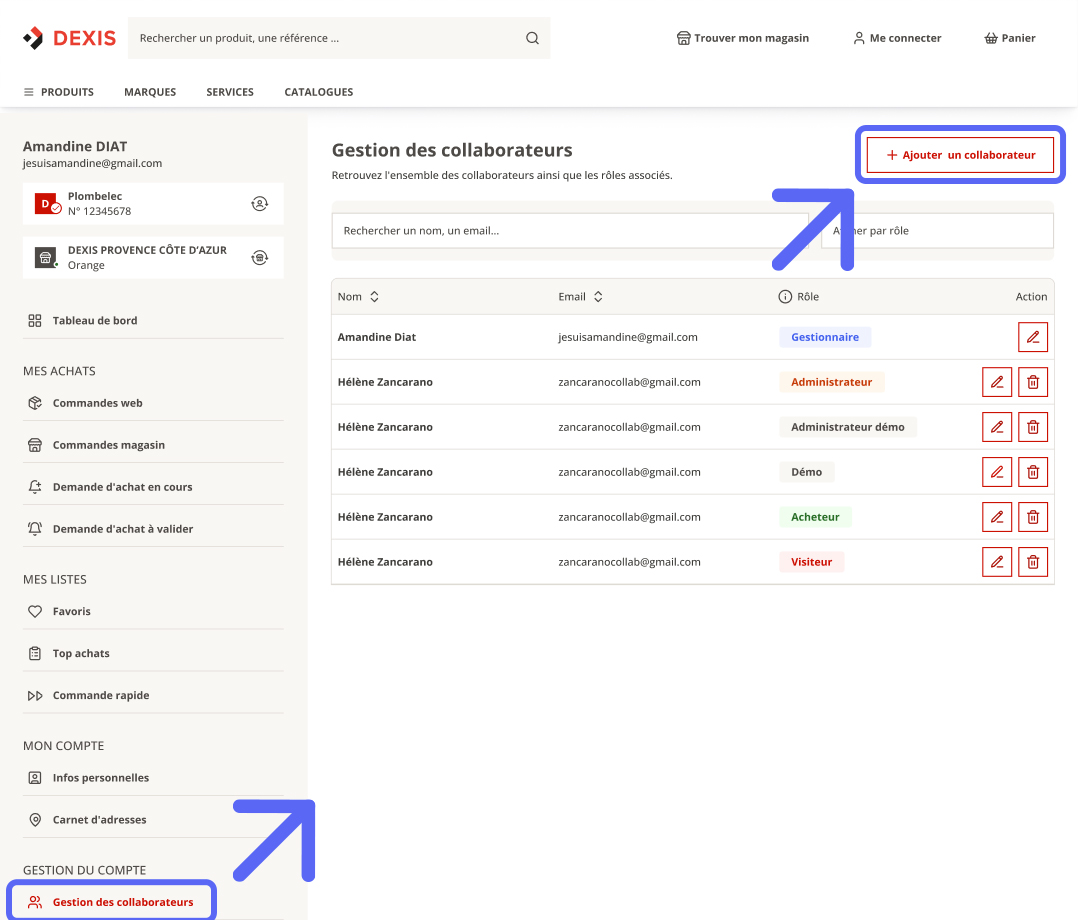This screenshot has height=920, width=1078.
Task: Open the Services menu
Action: point(230,91)
